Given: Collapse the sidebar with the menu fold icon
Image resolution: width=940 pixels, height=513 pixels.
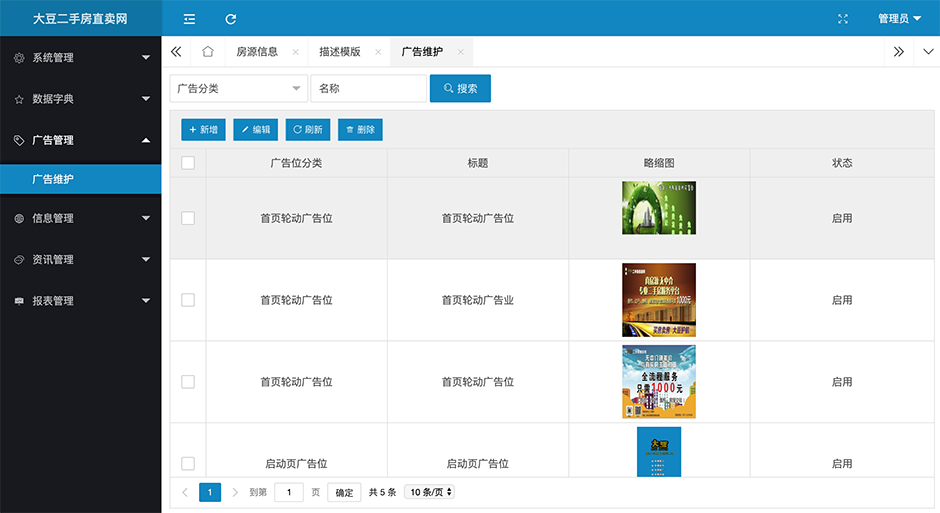Looking at the screenshot, I should point(190,19).
